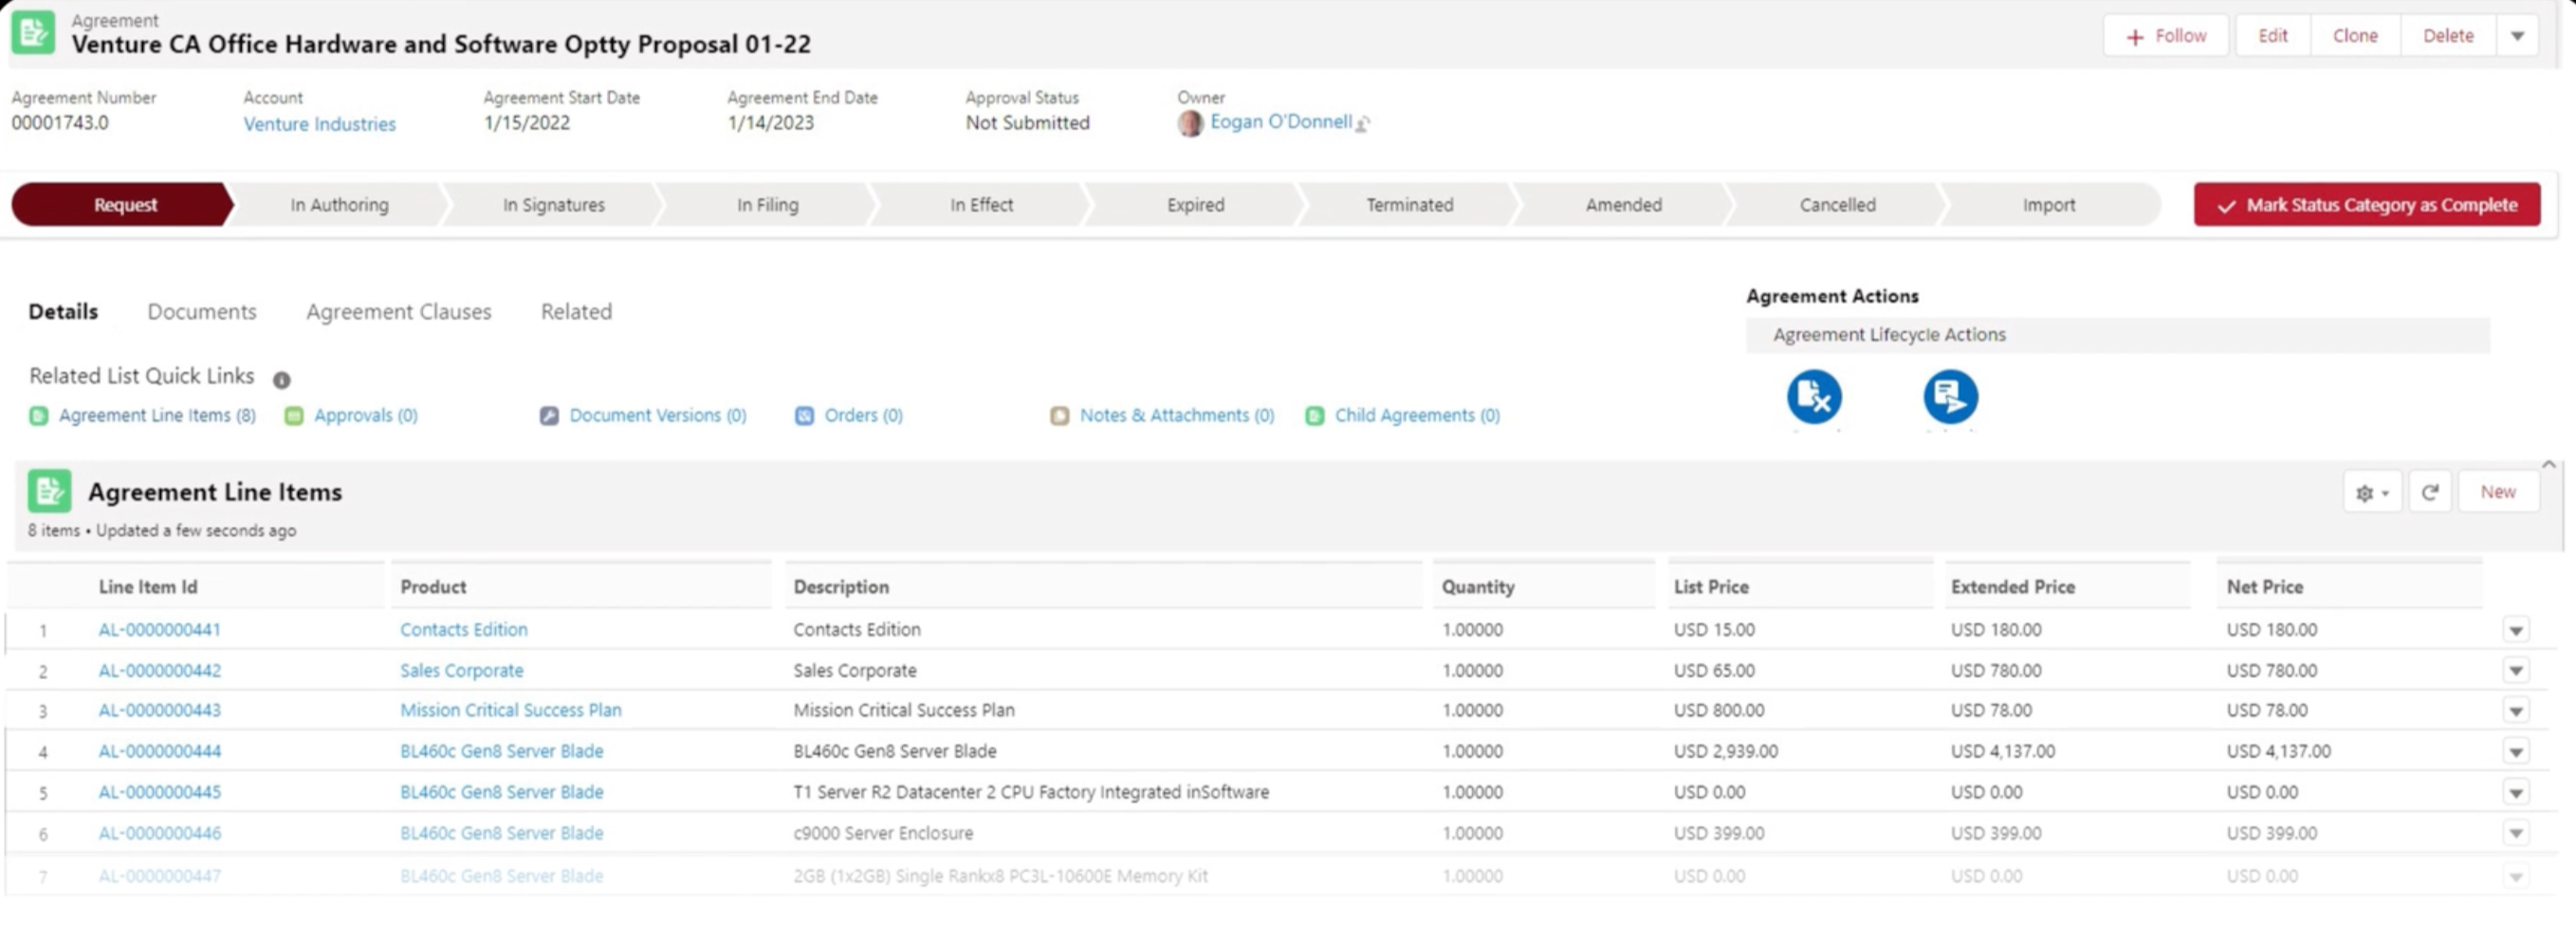The width and height of the screenshot is (2576, 926).
Task: Select the Details tab
Action: 63,312
